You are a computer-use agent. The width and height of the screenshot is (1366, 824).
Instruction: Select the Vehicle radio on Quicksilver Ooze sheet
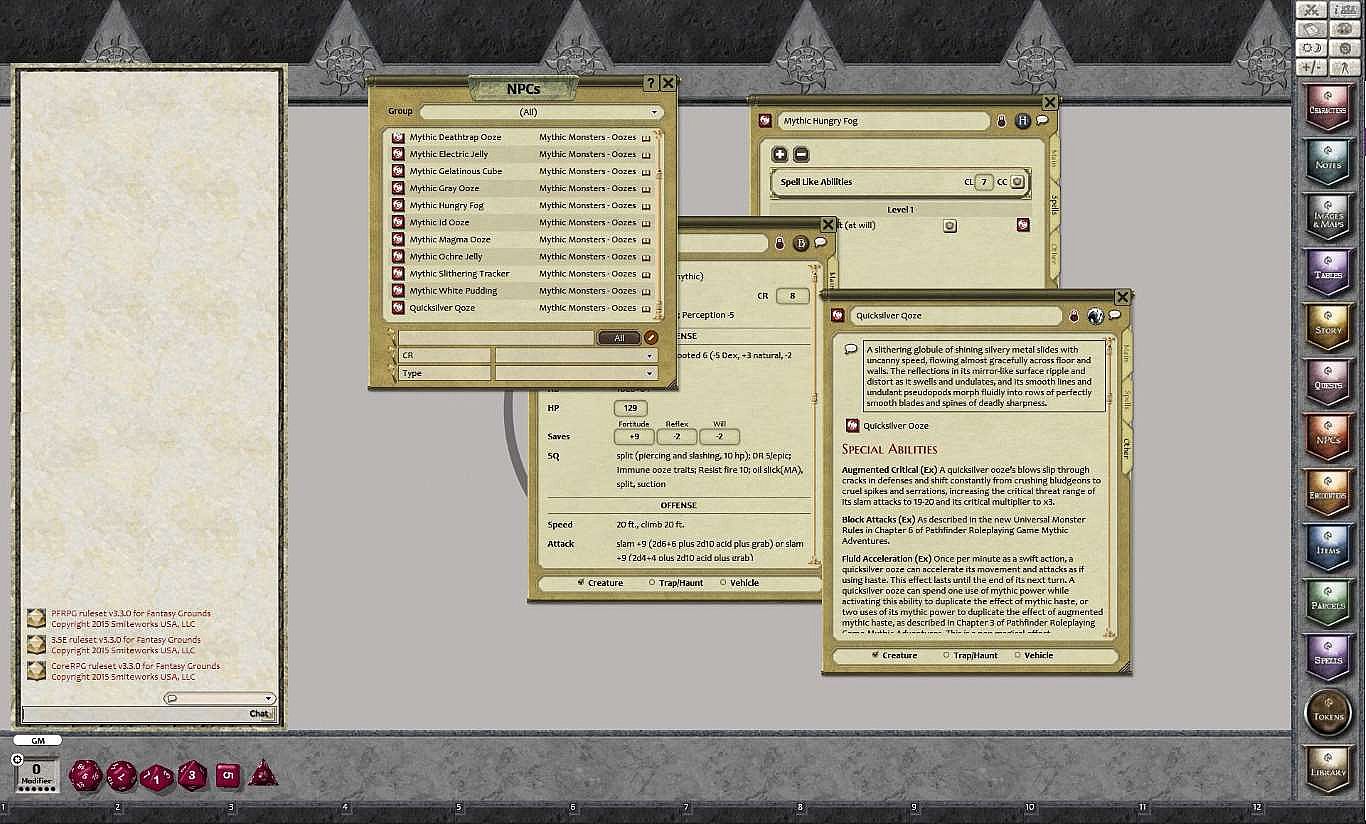pos(1018,656)
